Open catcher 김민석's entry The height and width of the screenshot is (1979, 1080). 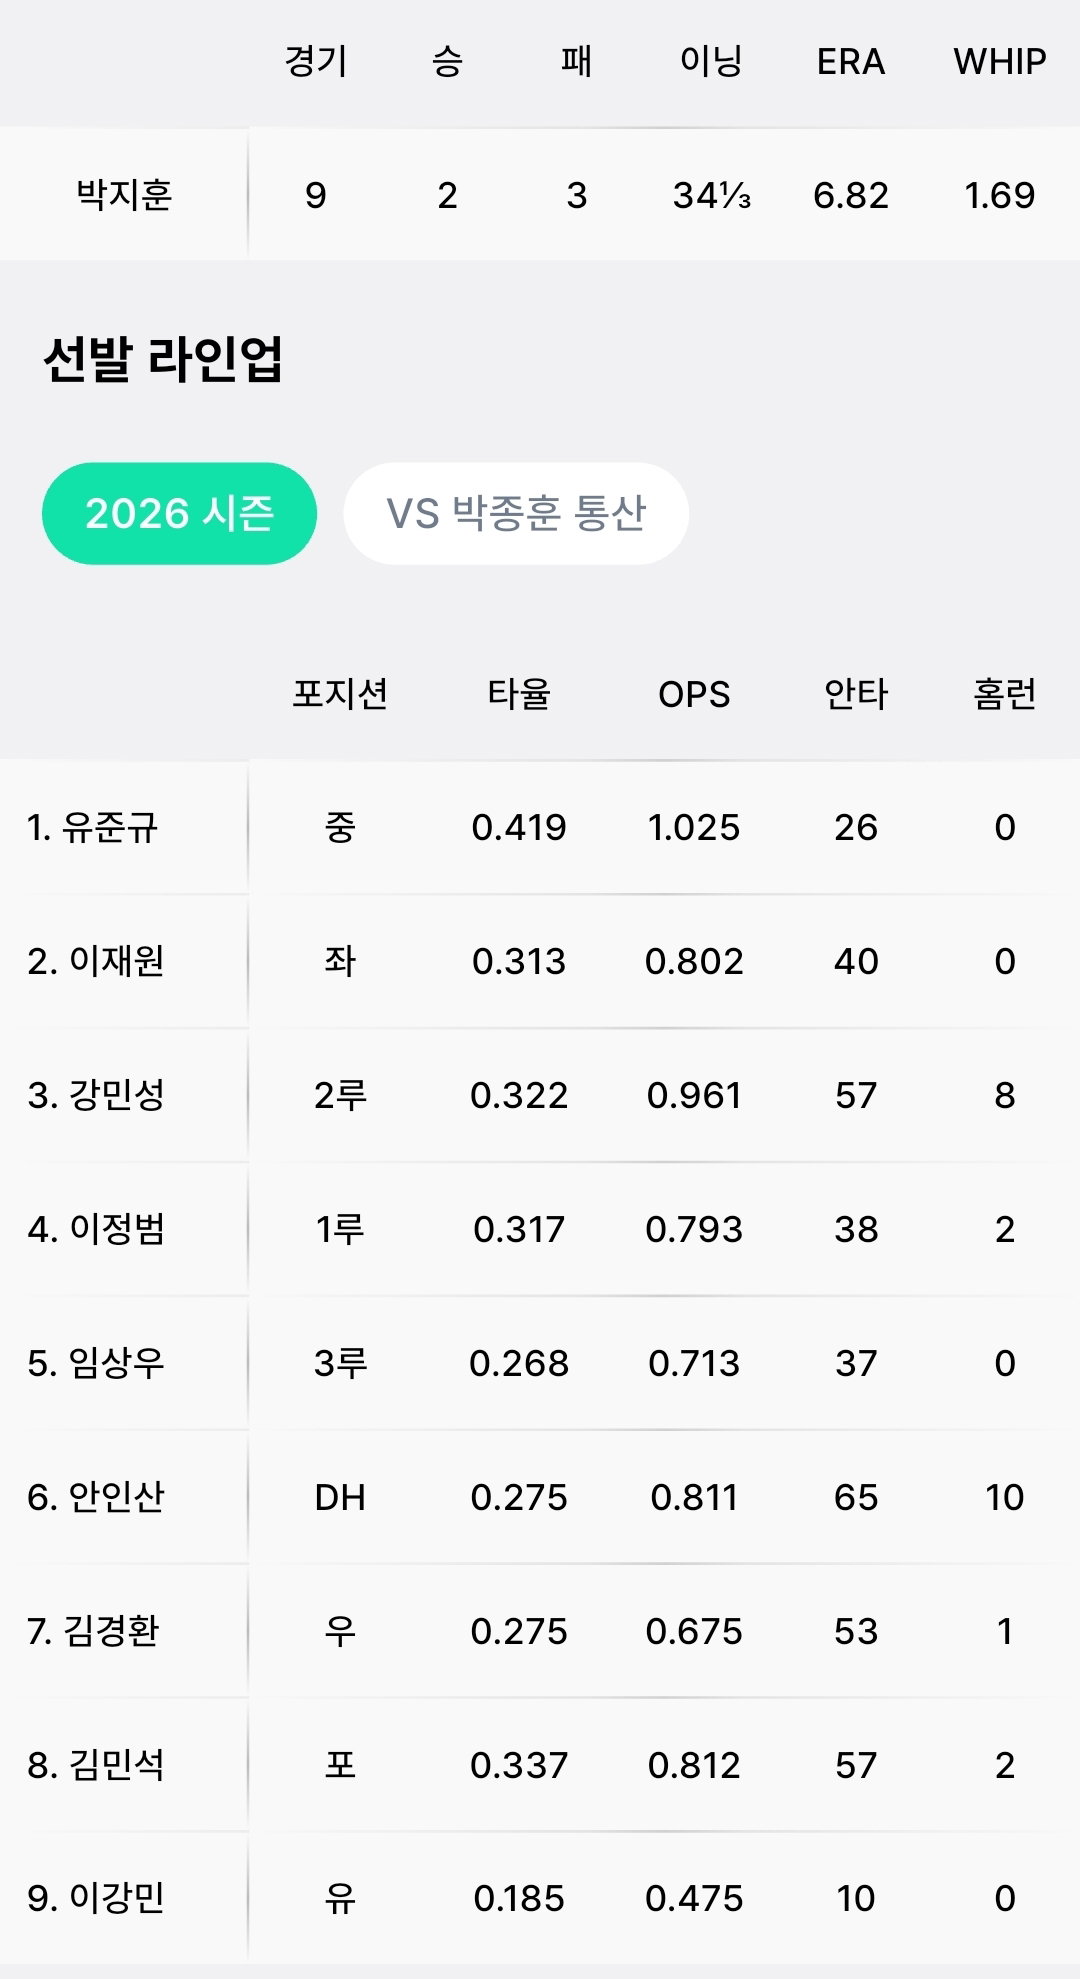(540, 1766)
